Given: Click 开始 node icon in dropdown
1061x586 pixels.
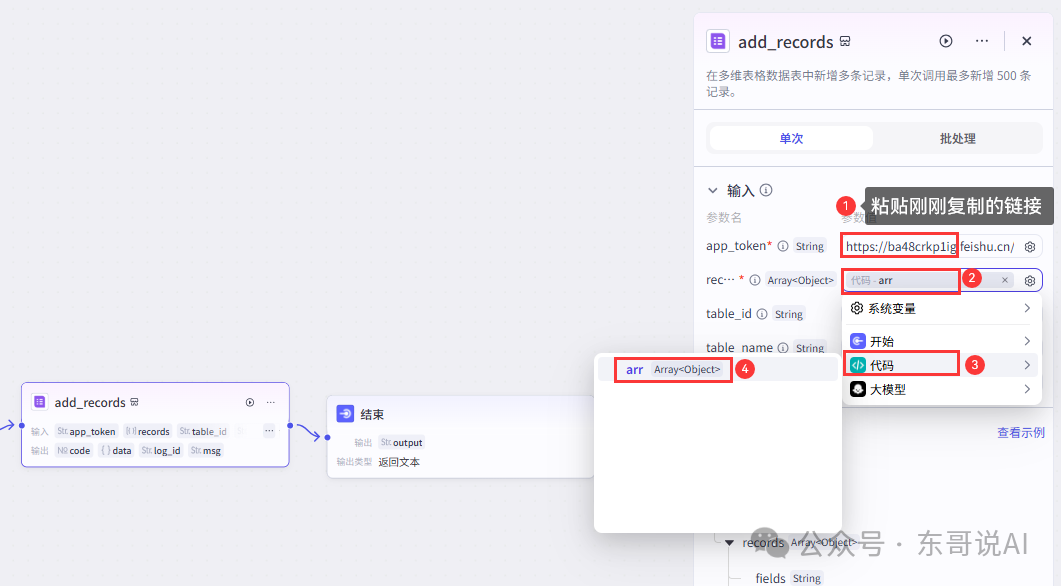Looking at the screenshot, I should click(858, 341).
